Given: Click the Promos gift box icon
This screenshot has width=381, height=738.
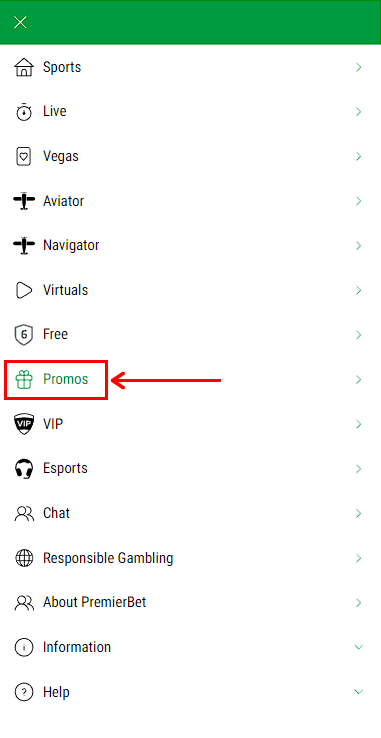Looking at the screenshot, I should [x=24, y=380].
